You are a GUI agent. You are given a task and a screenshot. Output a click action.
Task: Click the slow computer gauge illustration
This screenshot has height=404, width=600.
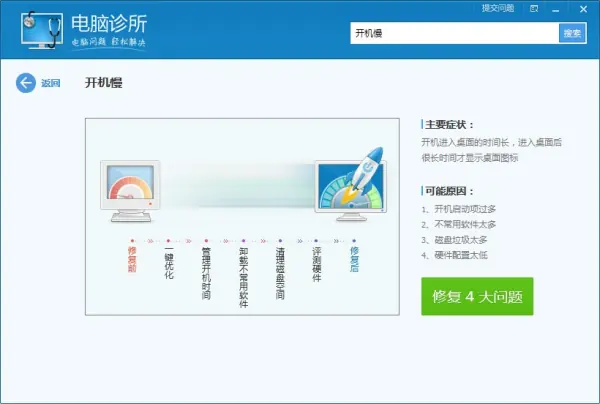tap(131, 191)
